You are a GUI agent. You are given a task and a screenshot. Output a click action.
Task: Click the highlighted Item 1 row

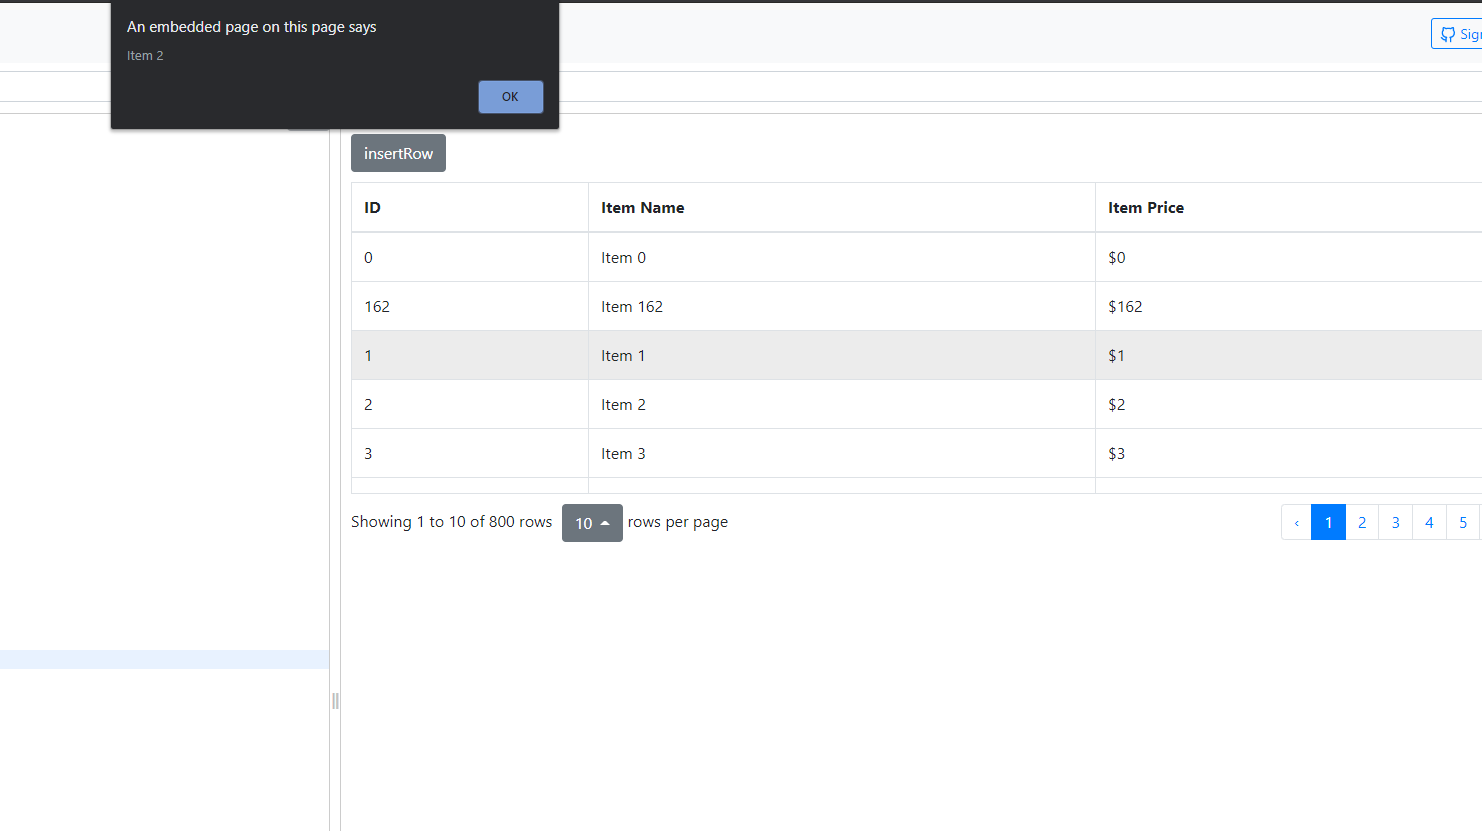point(622,355)
